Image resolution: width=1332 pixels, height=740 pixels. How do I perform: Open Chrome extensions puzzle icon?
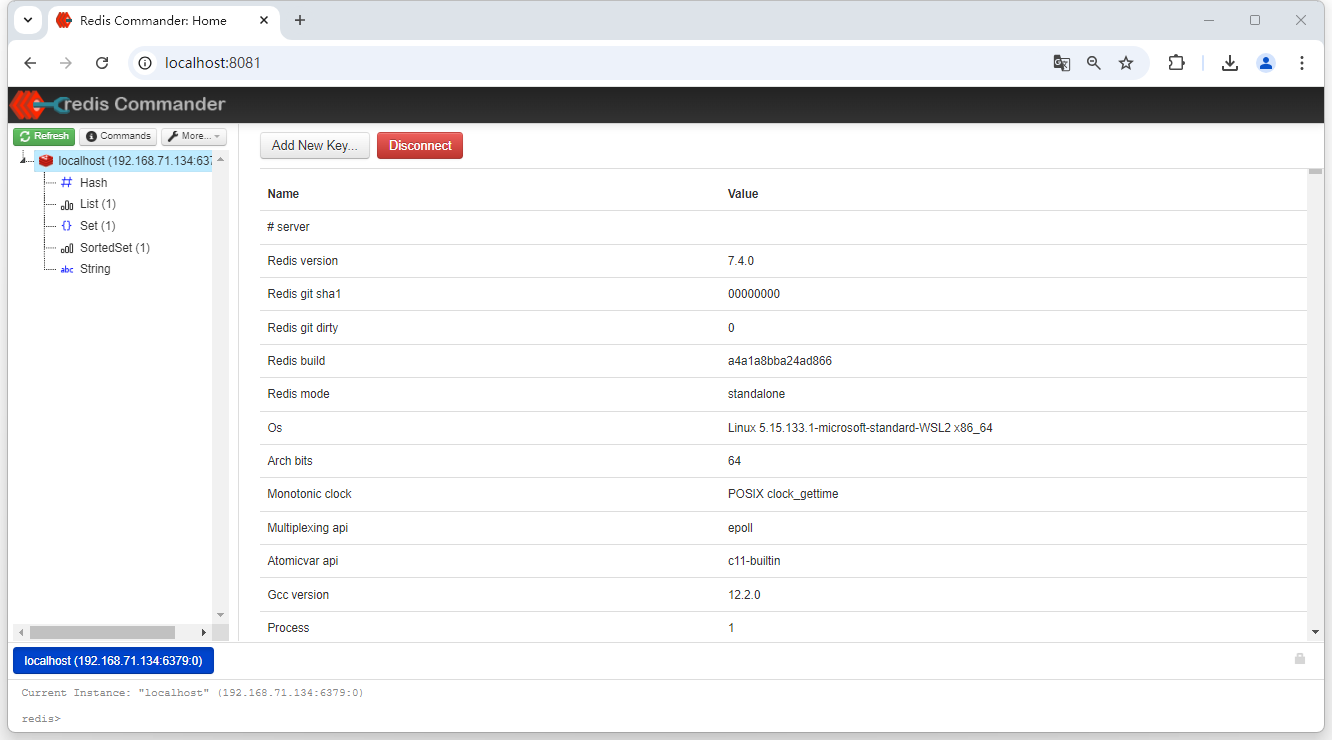click(x=1176, y=63)
